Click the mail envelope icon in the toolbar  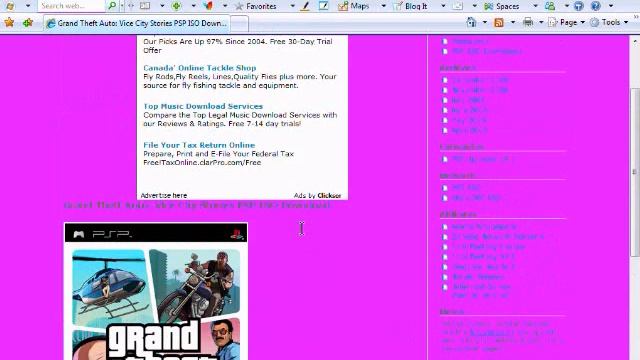(x=458, y=6)
